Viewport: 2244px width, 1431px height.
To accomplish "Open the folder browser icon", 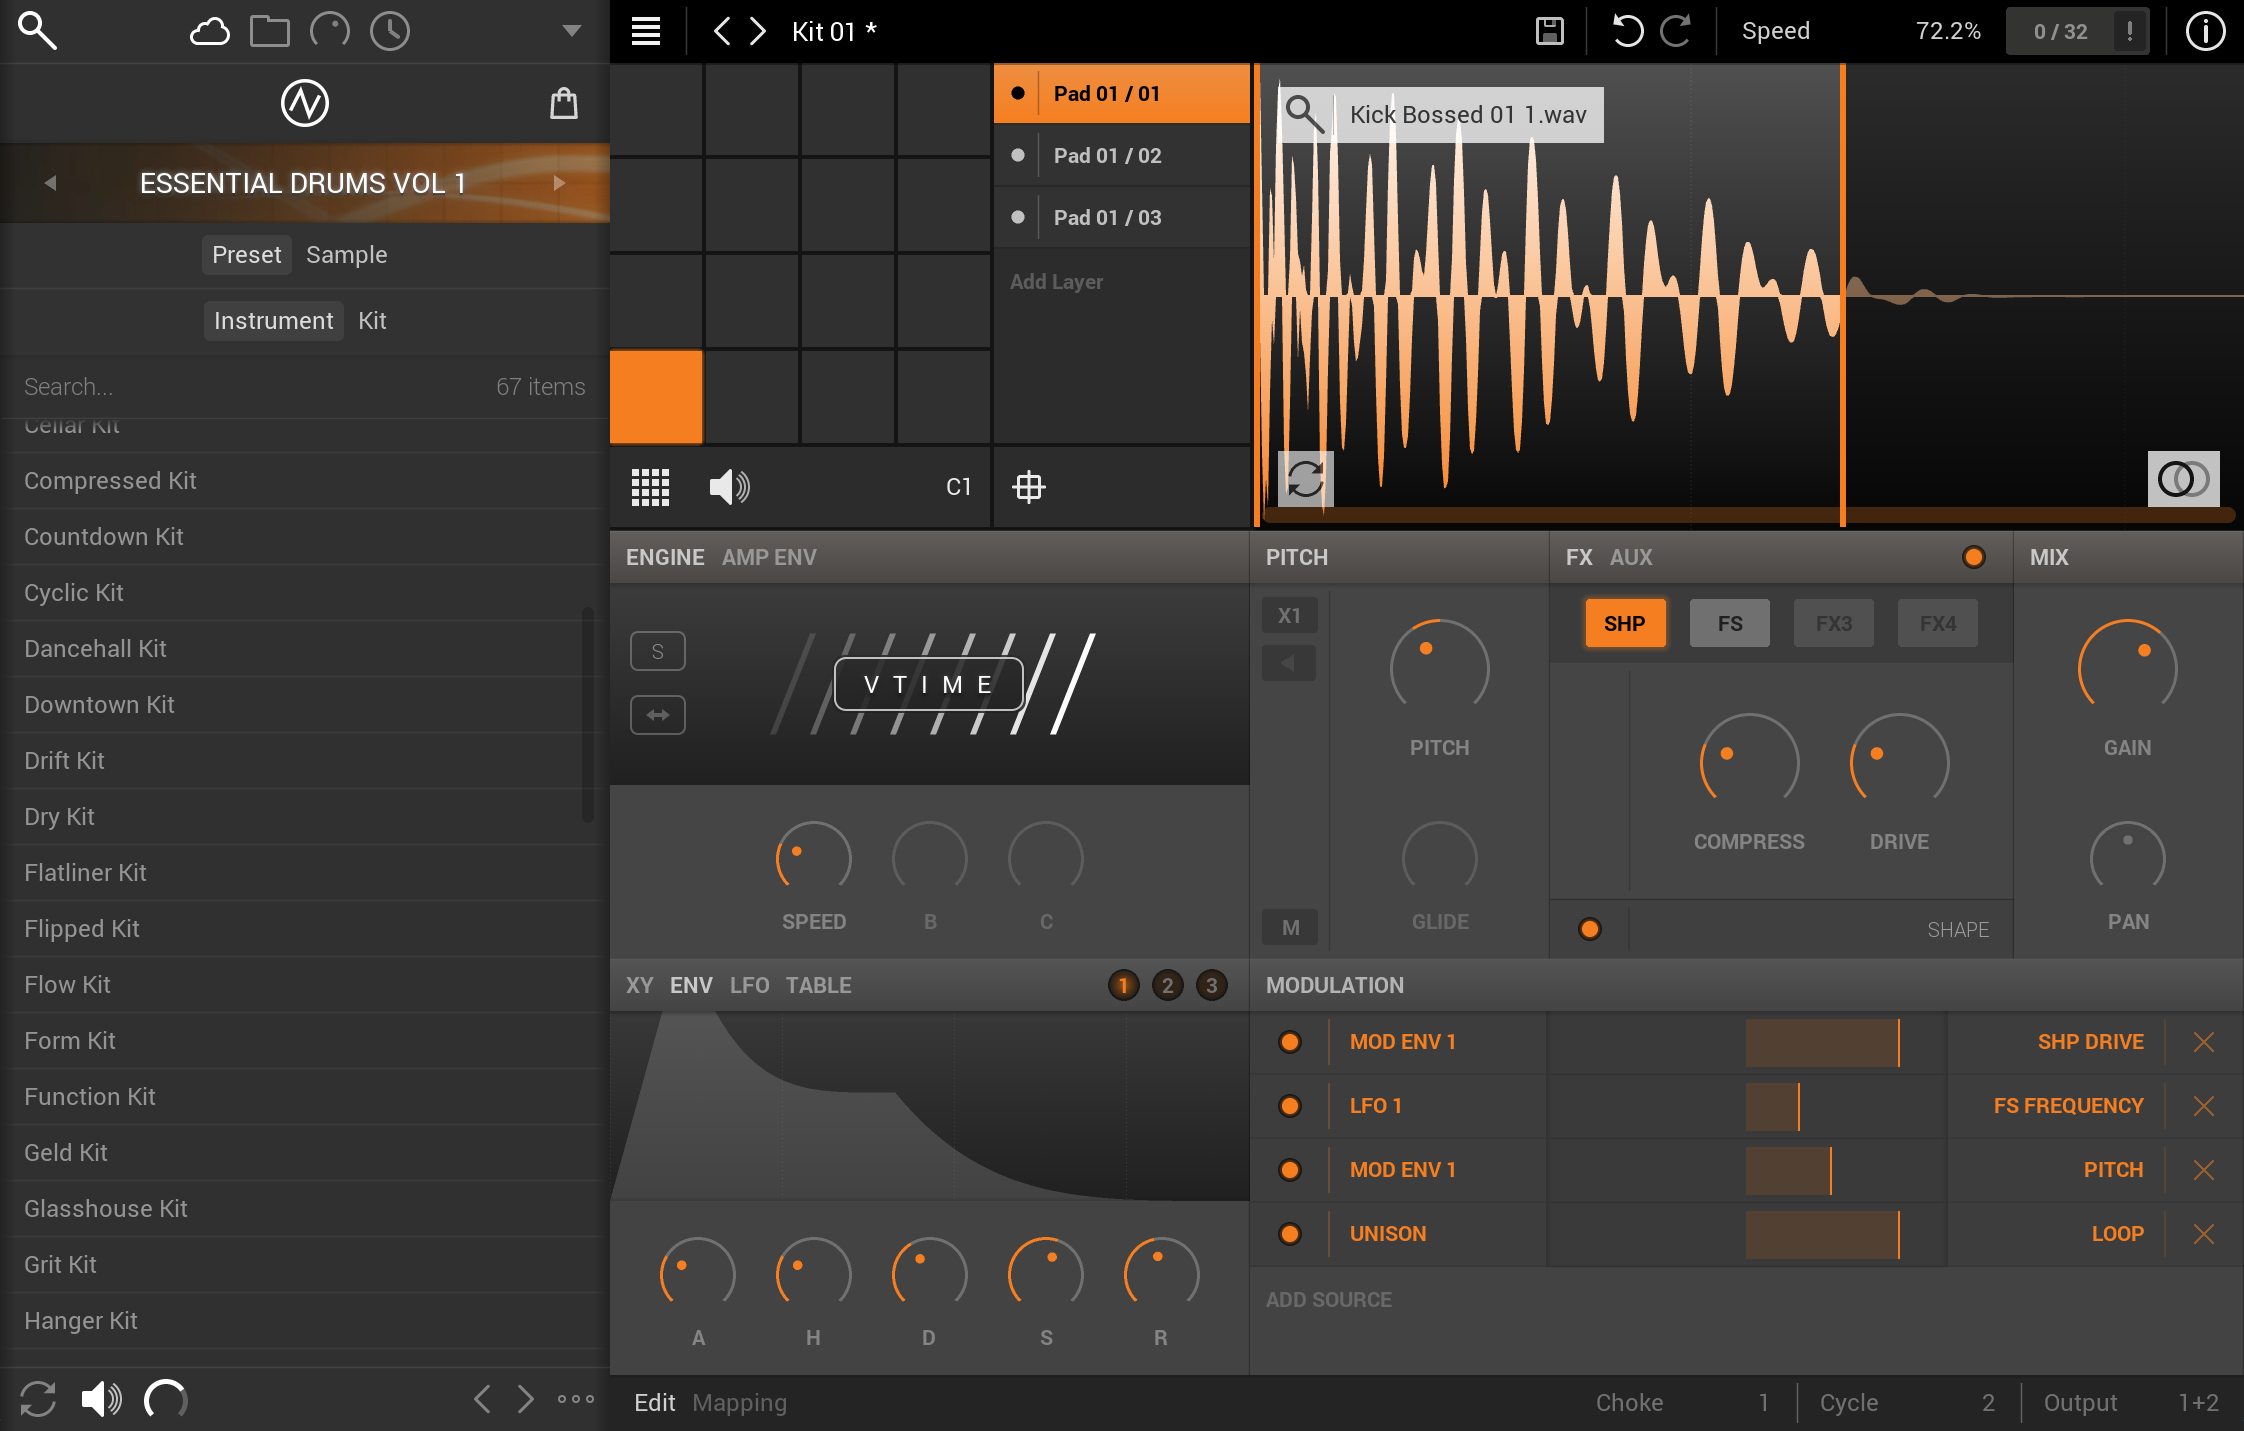I will (270, 31).
